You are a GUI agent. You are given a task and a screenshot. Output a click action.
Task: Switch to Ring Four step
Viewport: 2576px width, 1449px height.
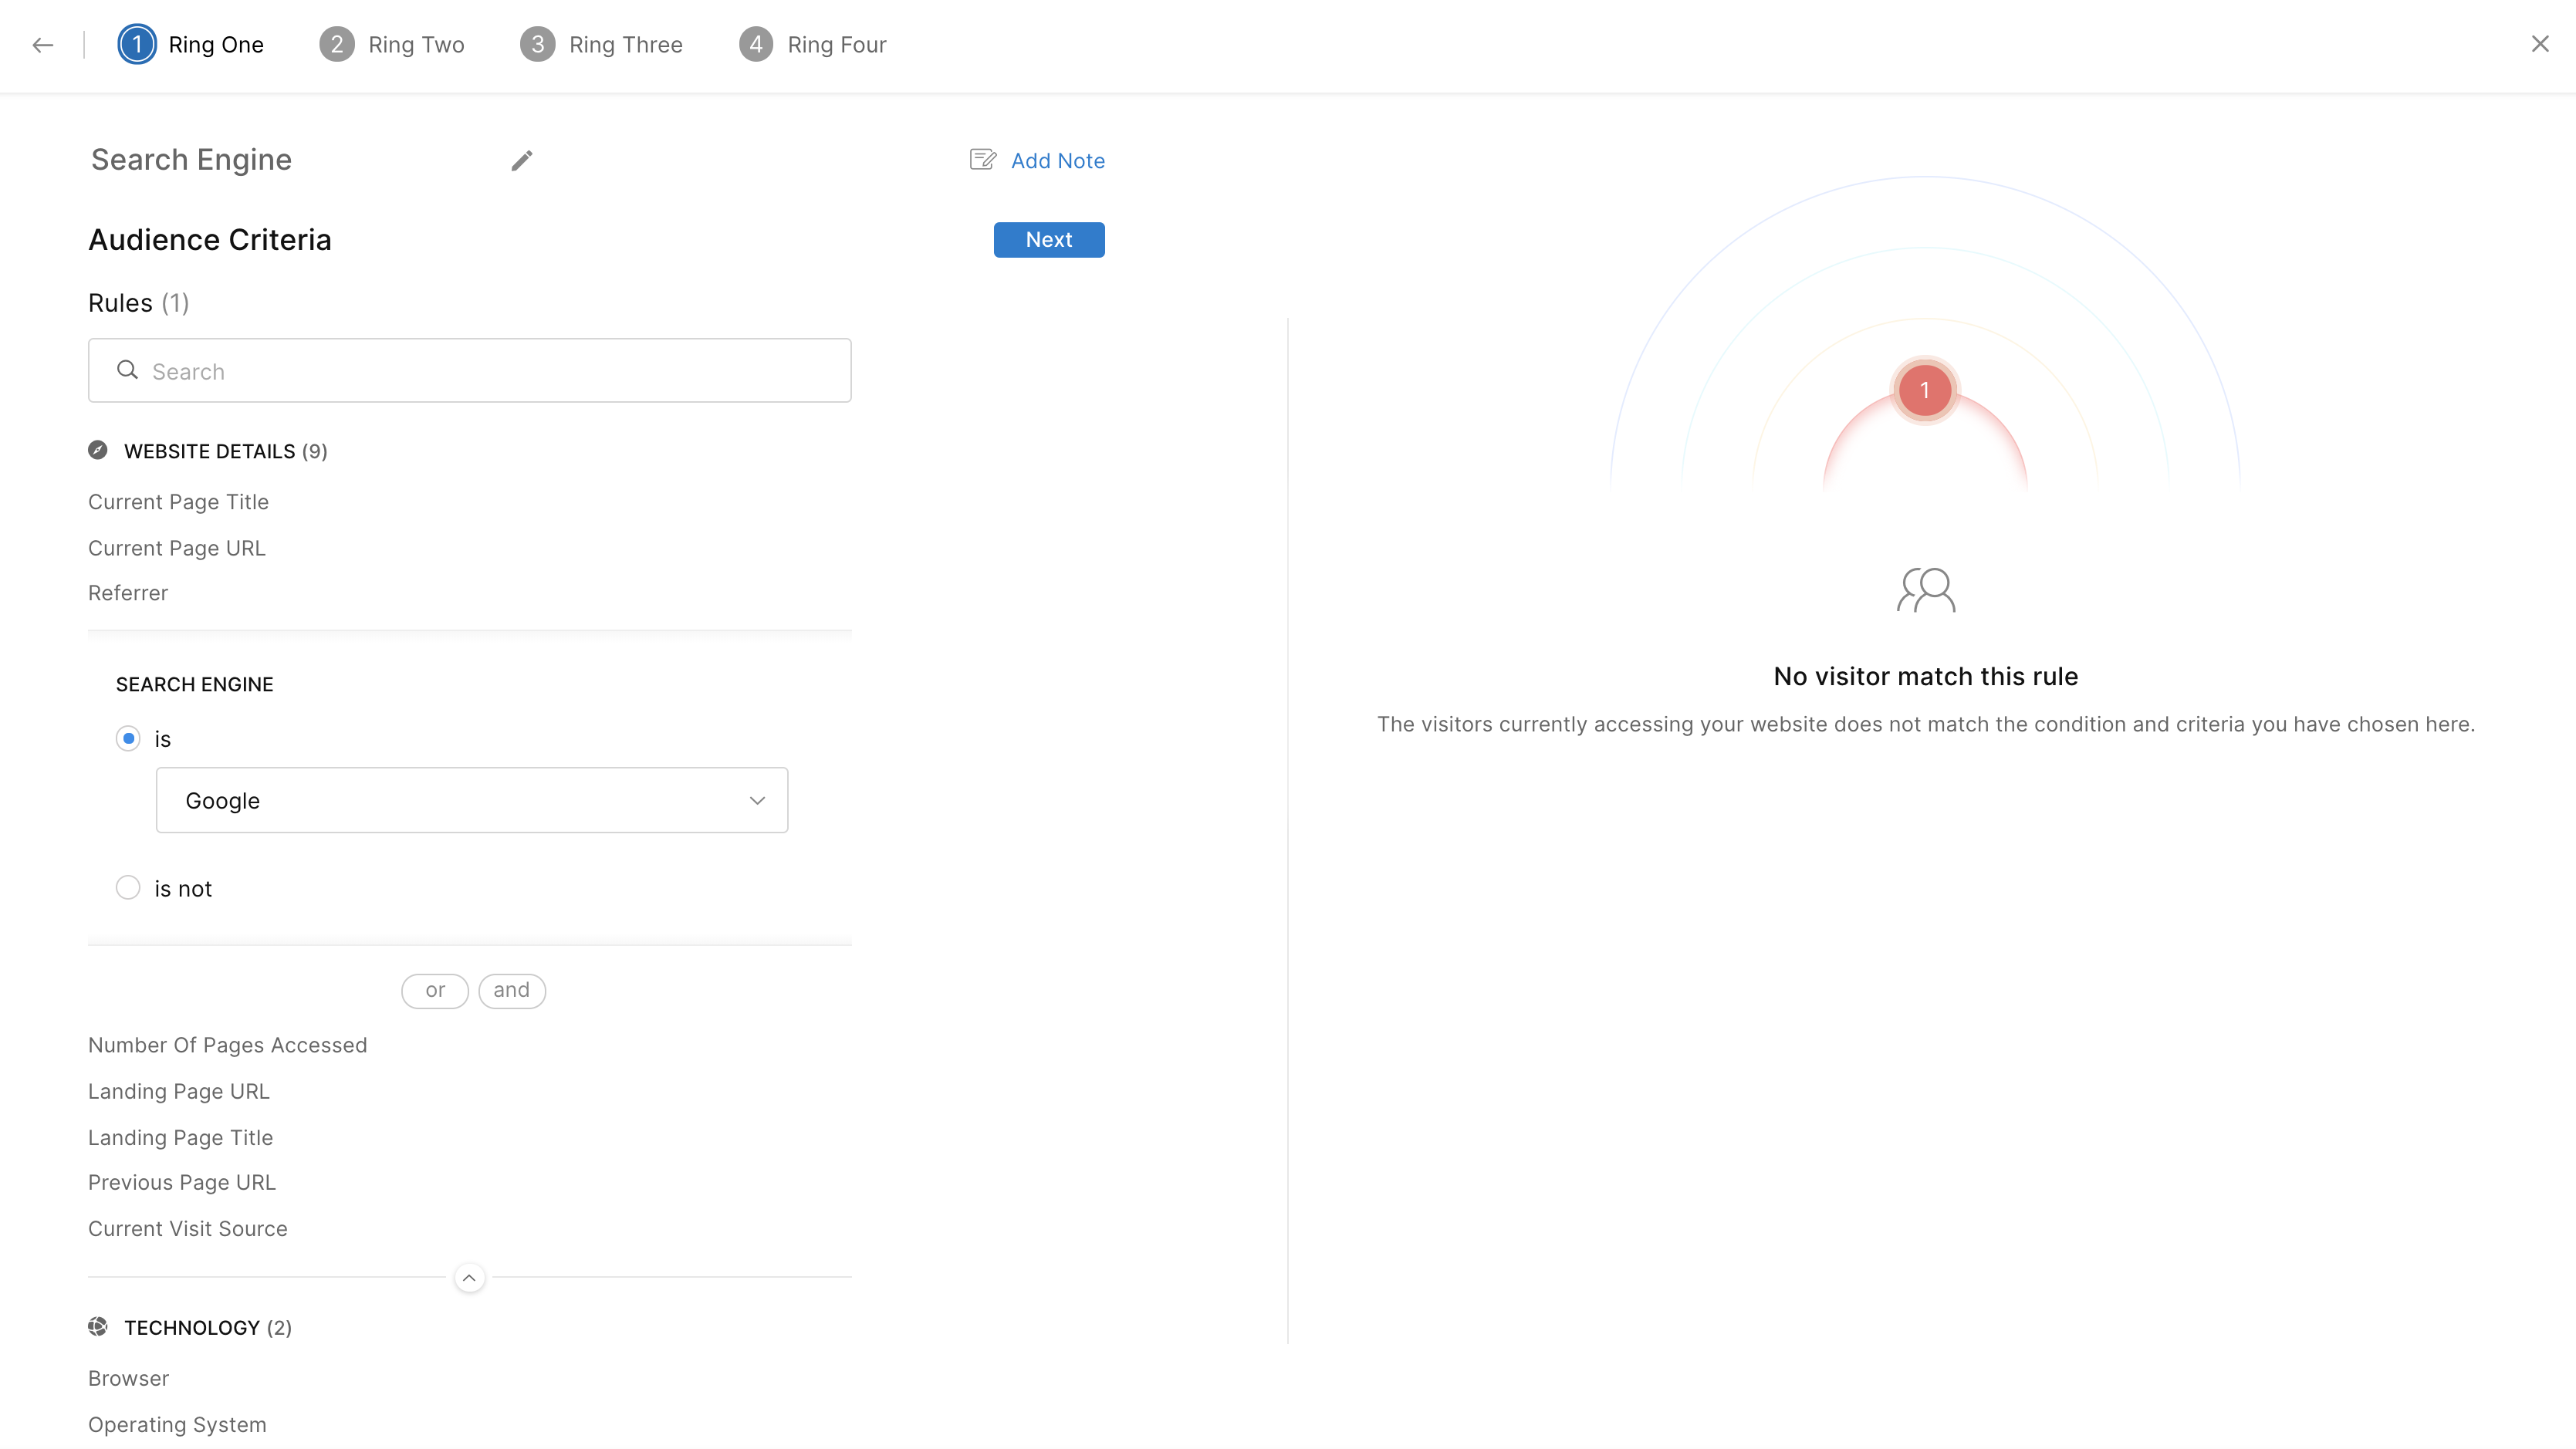click(x=813, y=45)
